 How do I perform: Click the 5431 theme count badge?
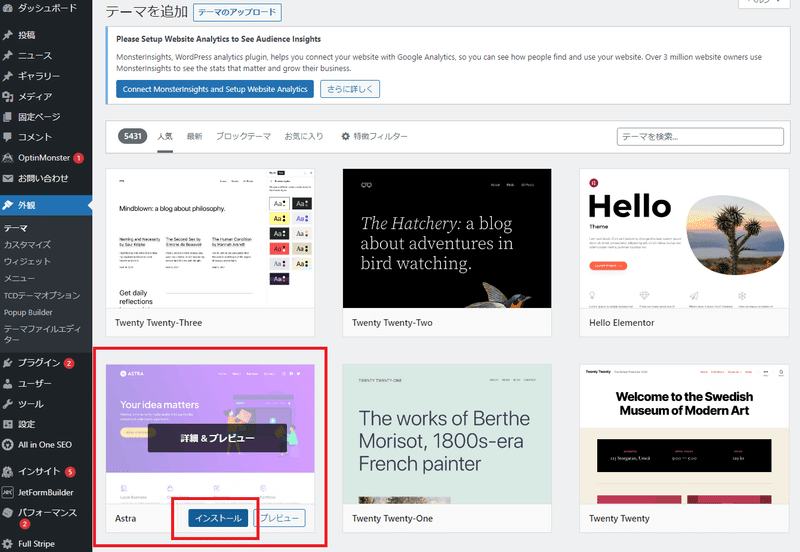(133, 136)
